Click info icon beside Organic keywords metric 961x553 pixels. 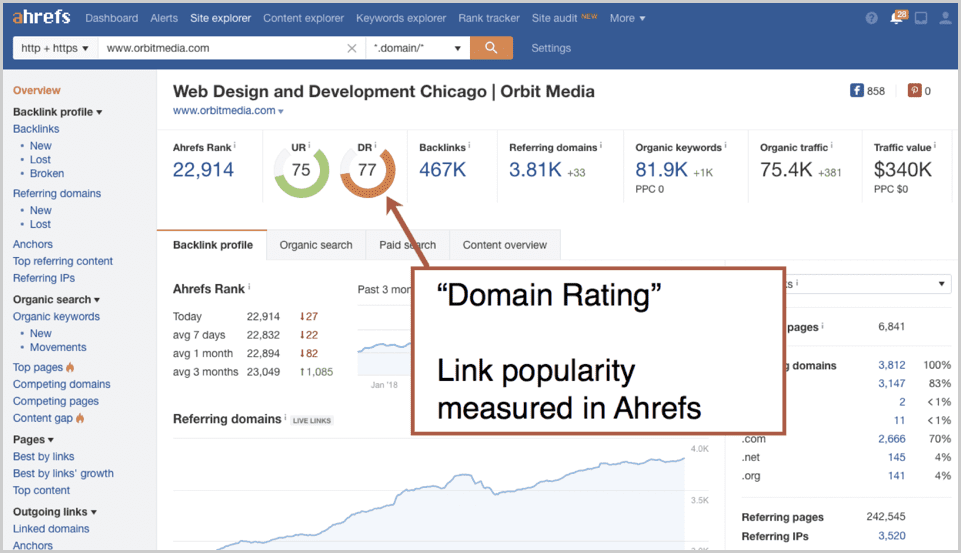click(726, 146)
